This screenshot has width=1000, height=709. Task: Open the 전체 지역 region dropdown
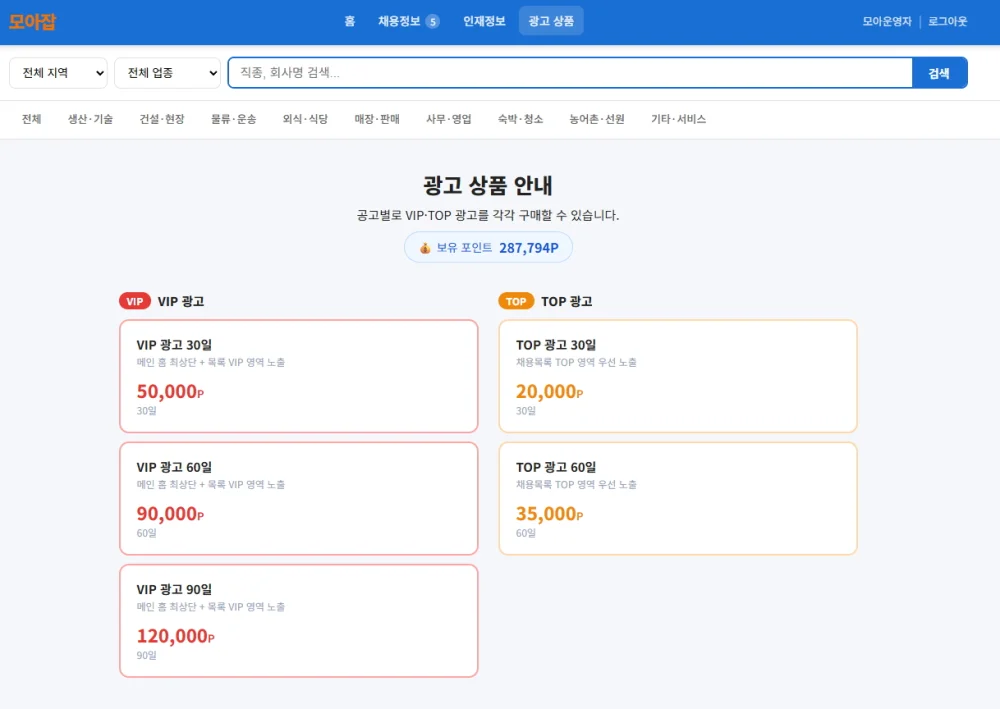(x=58, y=73)
